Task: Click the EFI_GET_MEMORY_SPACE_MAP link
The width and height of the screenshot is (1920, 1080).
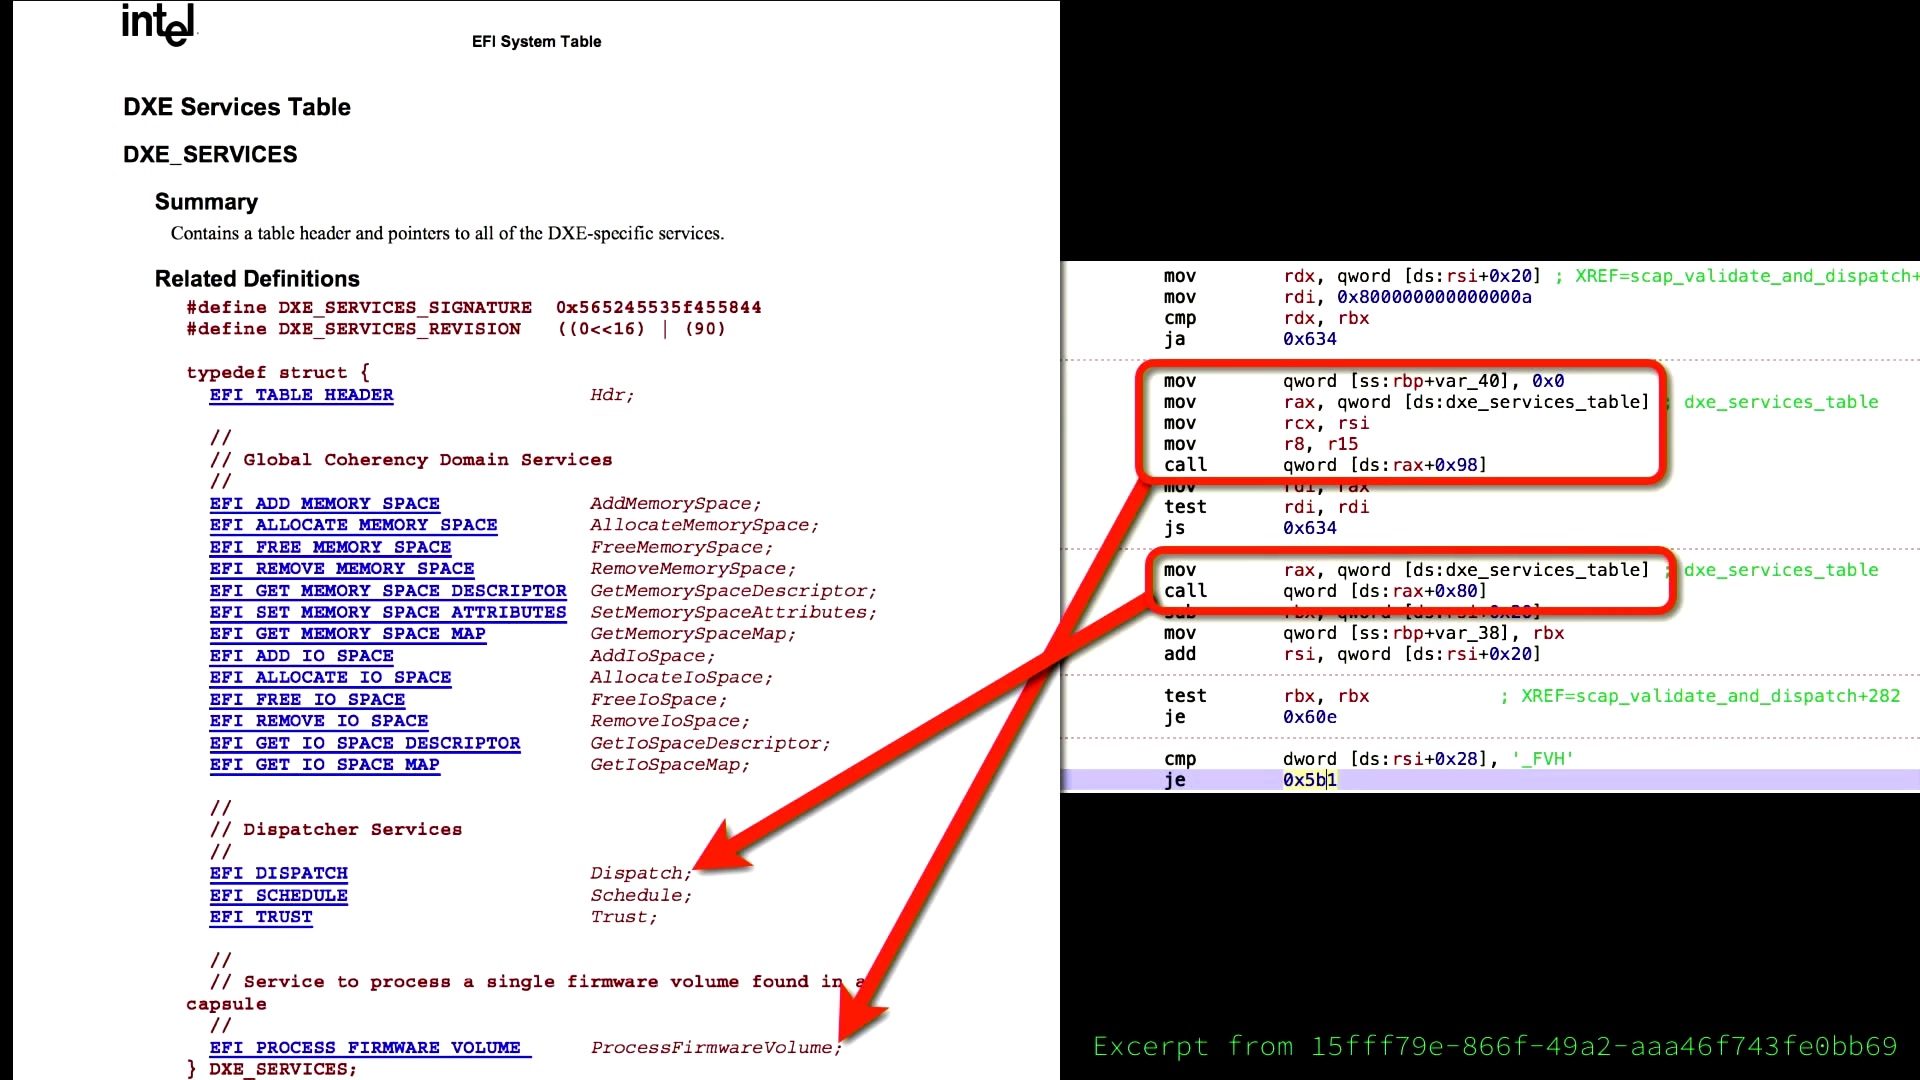Action: pyautogui.click(x=347, y=634)
